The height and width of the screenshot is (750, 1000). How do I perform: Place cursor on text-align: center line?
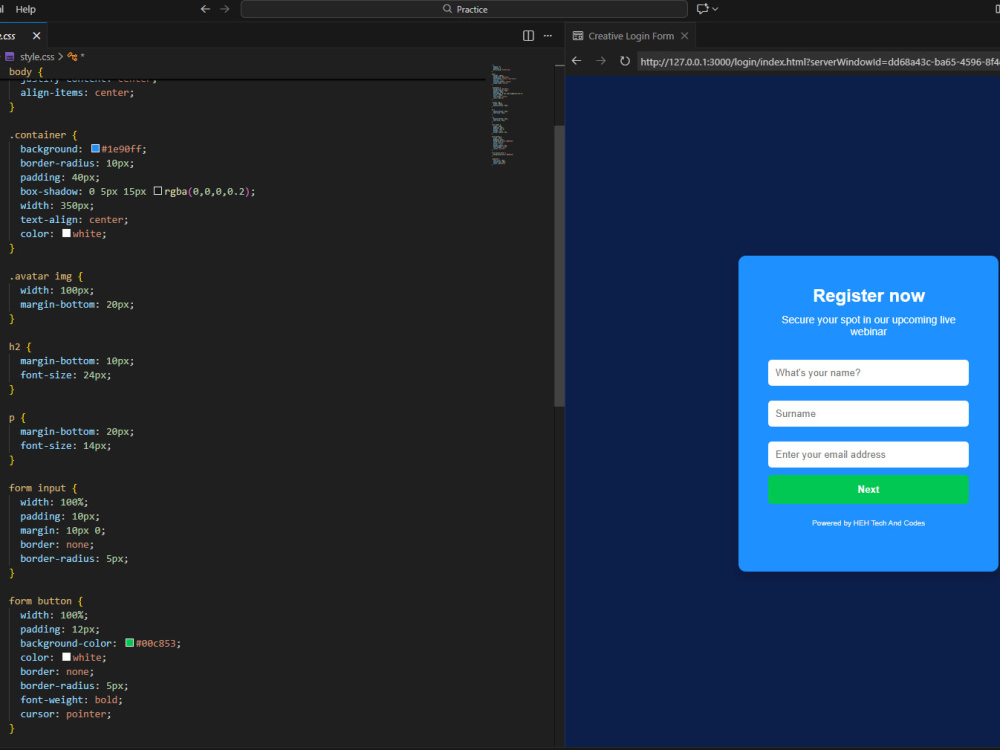pos(74,219)
